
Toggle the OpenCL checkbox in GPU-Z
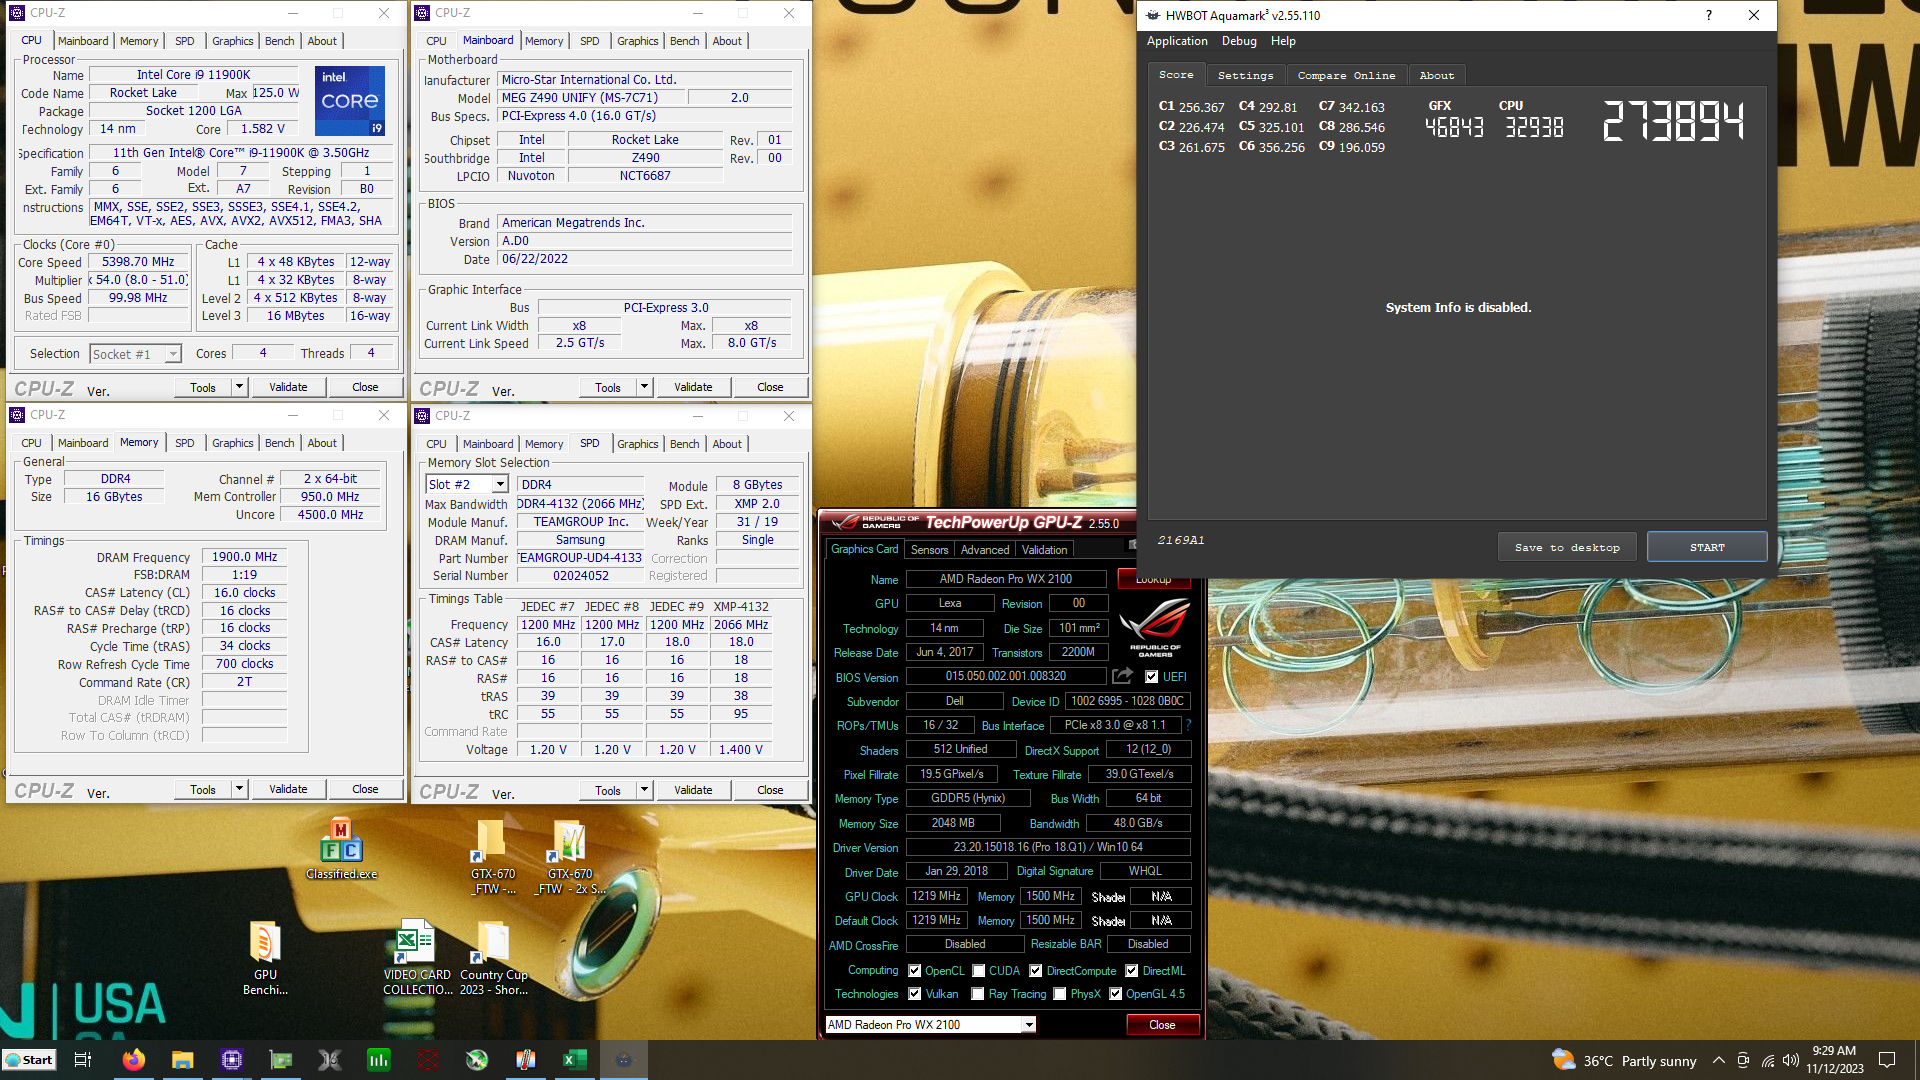[914, 971]
